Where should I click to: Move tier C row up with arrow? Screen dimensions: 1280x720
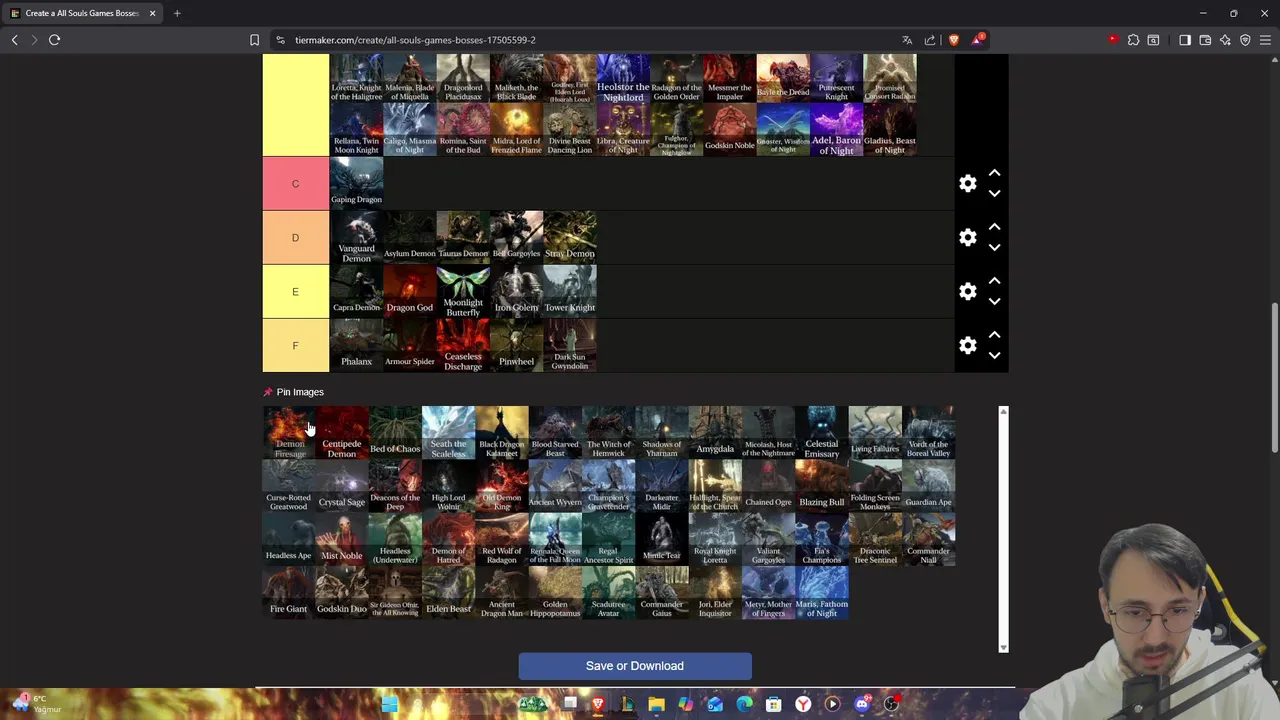(x=994, y=173)
